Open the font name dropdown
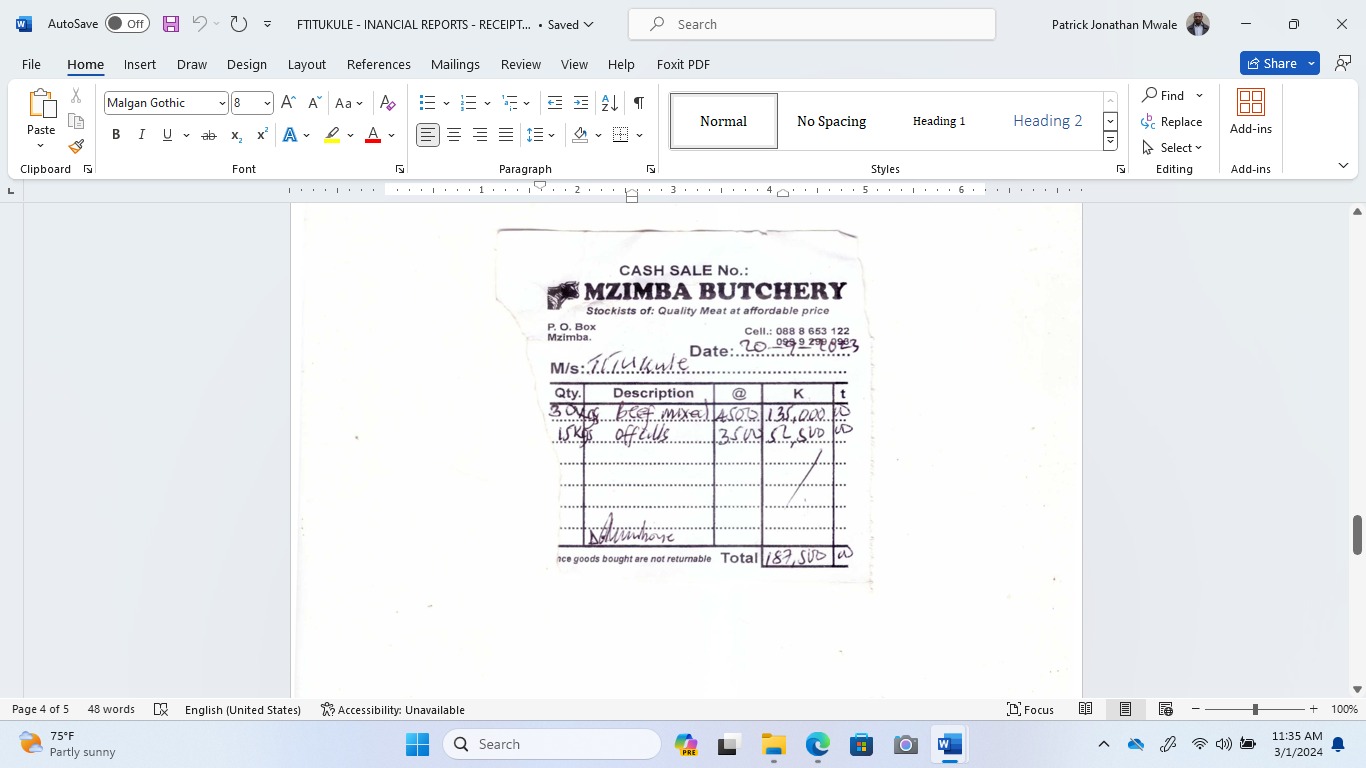The width and height of the screenshot is (1366, 768). click(x=222, y=103)
